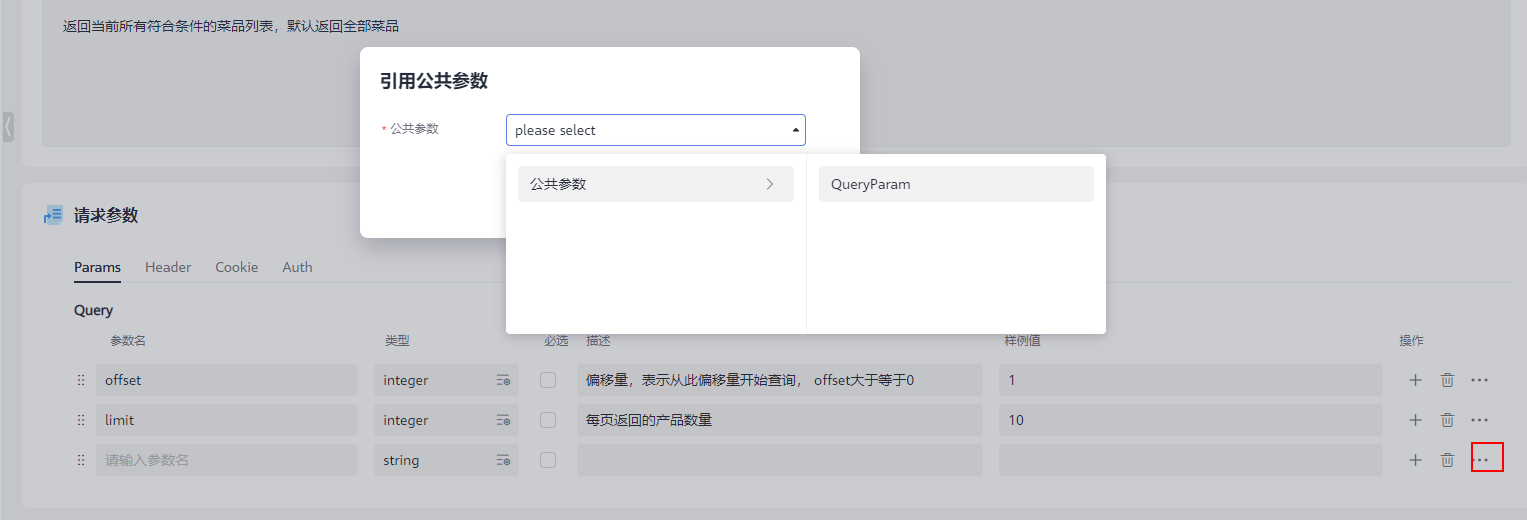
Task: Edit the 每页返回的产品数量 description field
Action: 780,420
